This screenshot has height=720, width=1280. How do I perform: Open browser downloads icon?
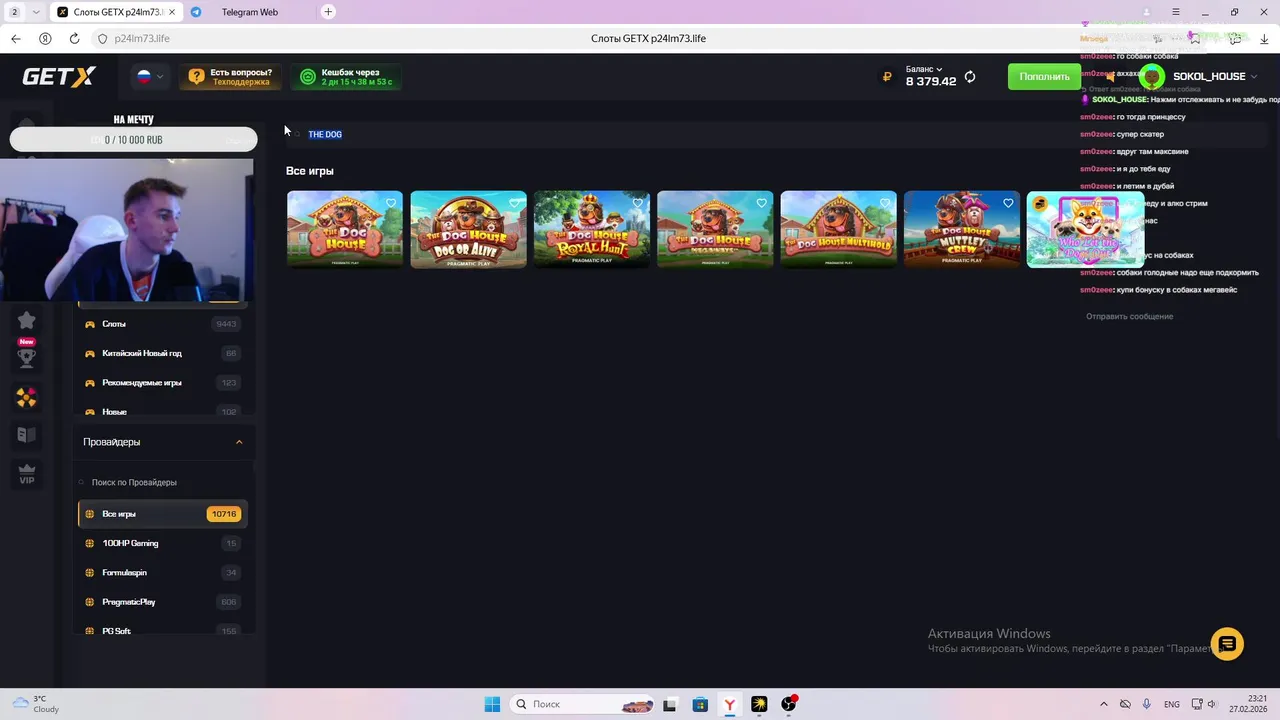[x=1262, y=38]
